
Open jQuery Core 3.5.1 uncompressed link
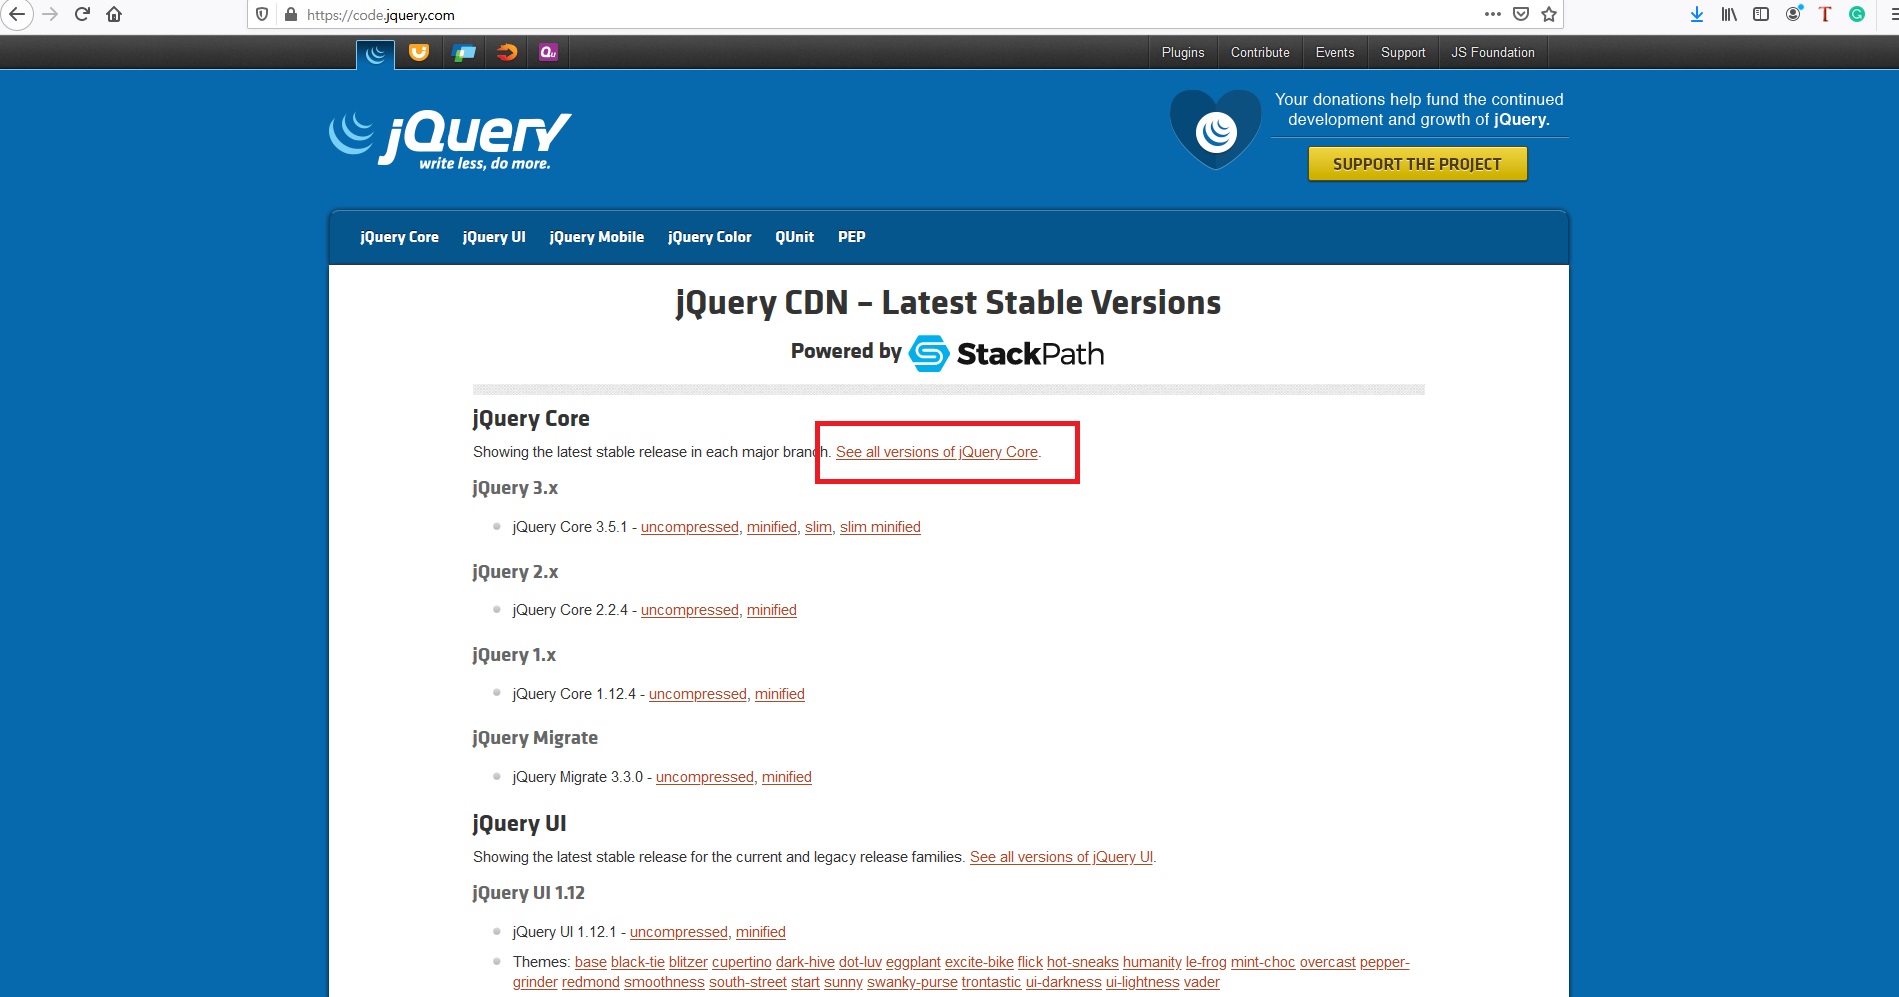click(690, 527)
